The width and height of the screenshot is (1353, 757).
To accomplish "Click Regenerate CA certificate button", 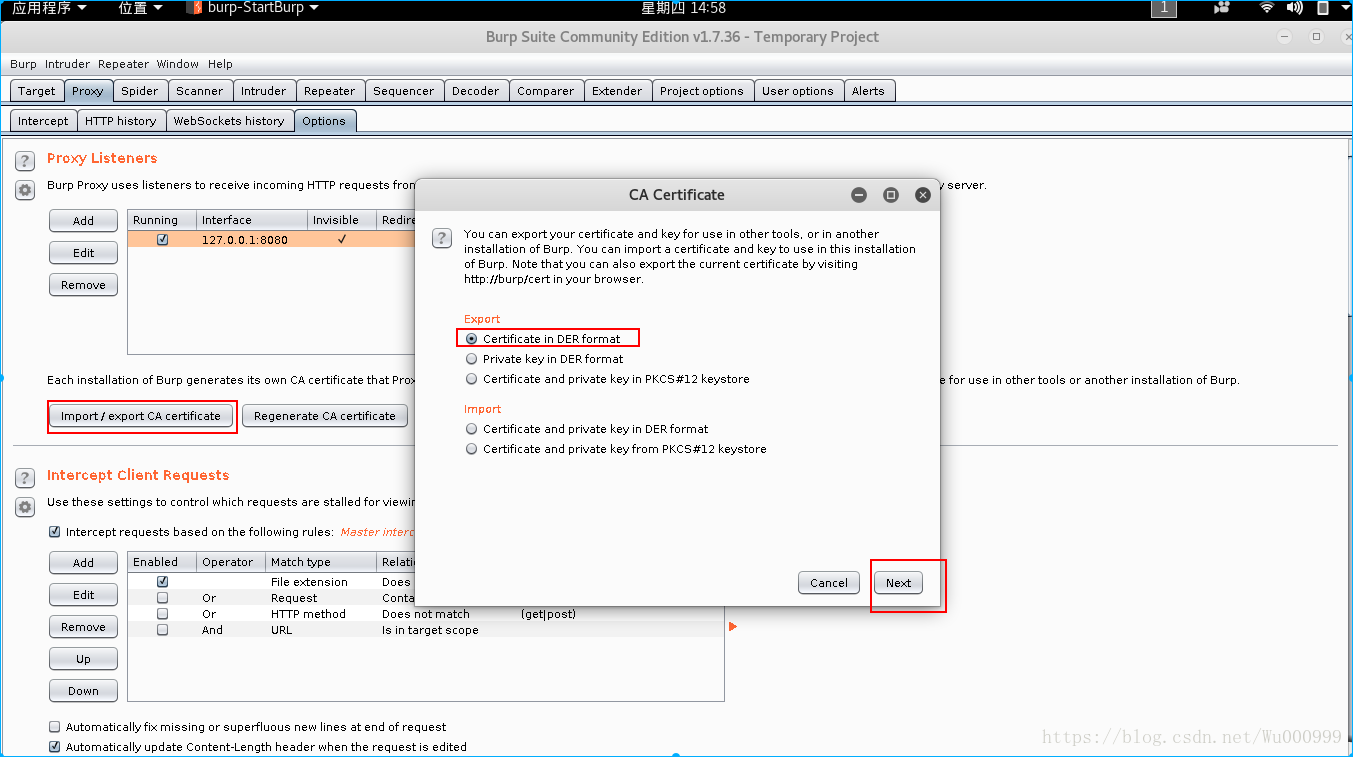I will pos(325,416).
